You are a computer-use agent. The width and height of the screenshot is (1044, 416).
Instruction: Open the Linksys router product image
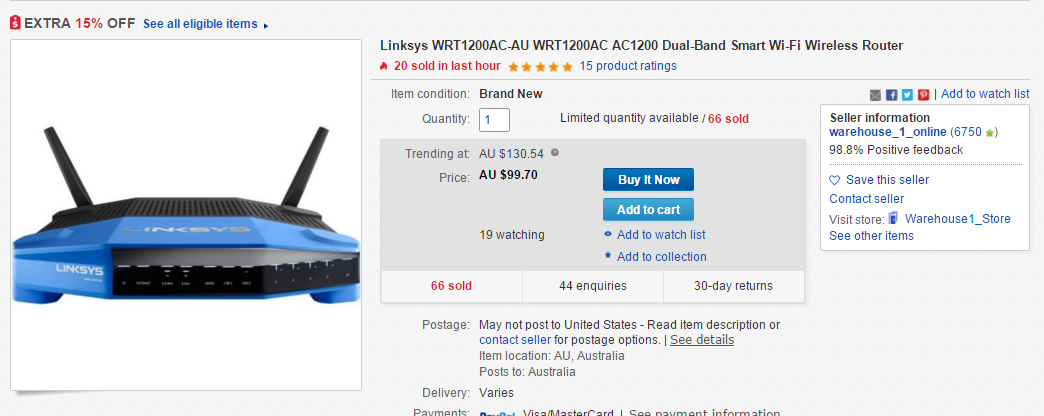coord(186,215)
